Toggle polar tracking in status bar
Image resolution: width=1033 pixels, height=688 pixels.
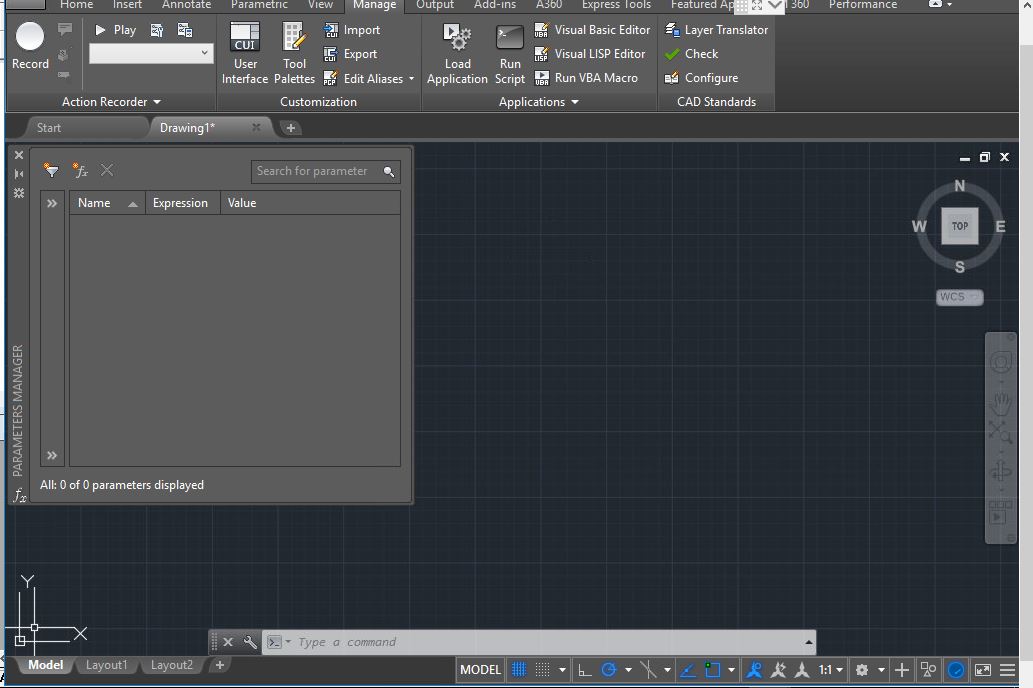(609, 670)
